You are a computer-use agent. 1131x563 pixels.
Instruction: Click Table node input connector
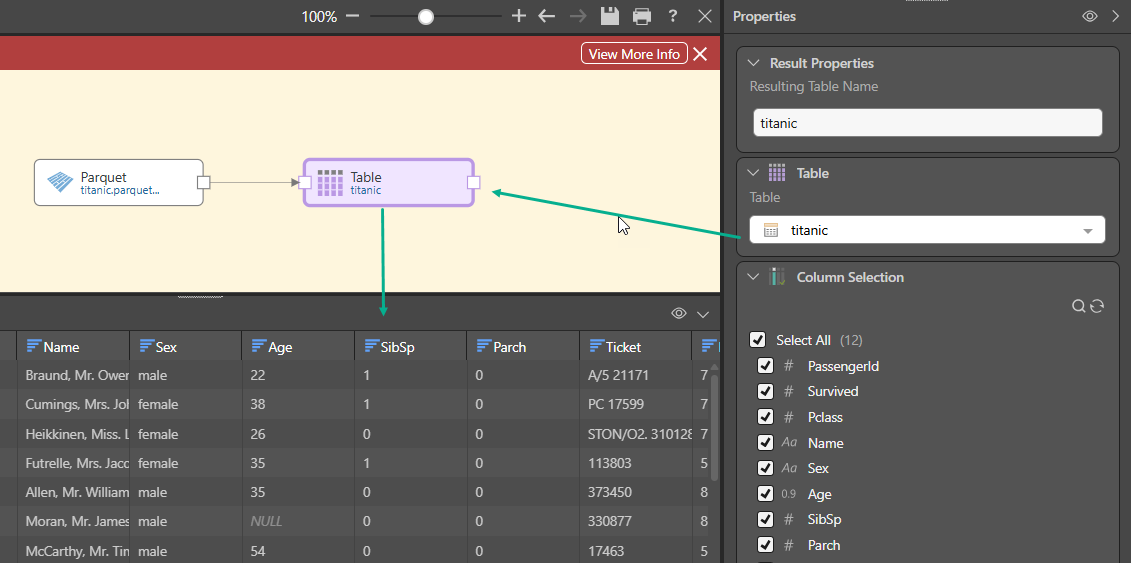(x=304, y=182)
